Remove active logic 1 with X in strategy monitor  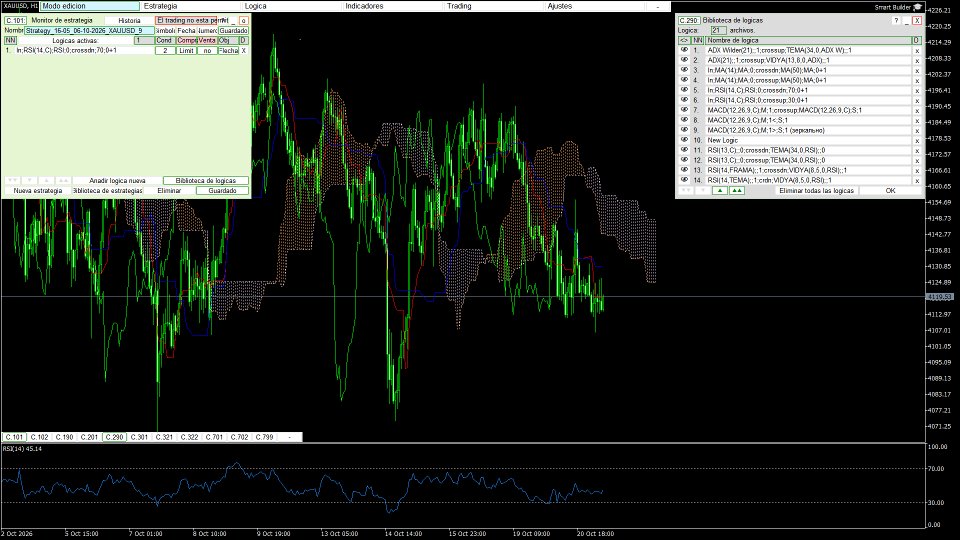point(243,51)
